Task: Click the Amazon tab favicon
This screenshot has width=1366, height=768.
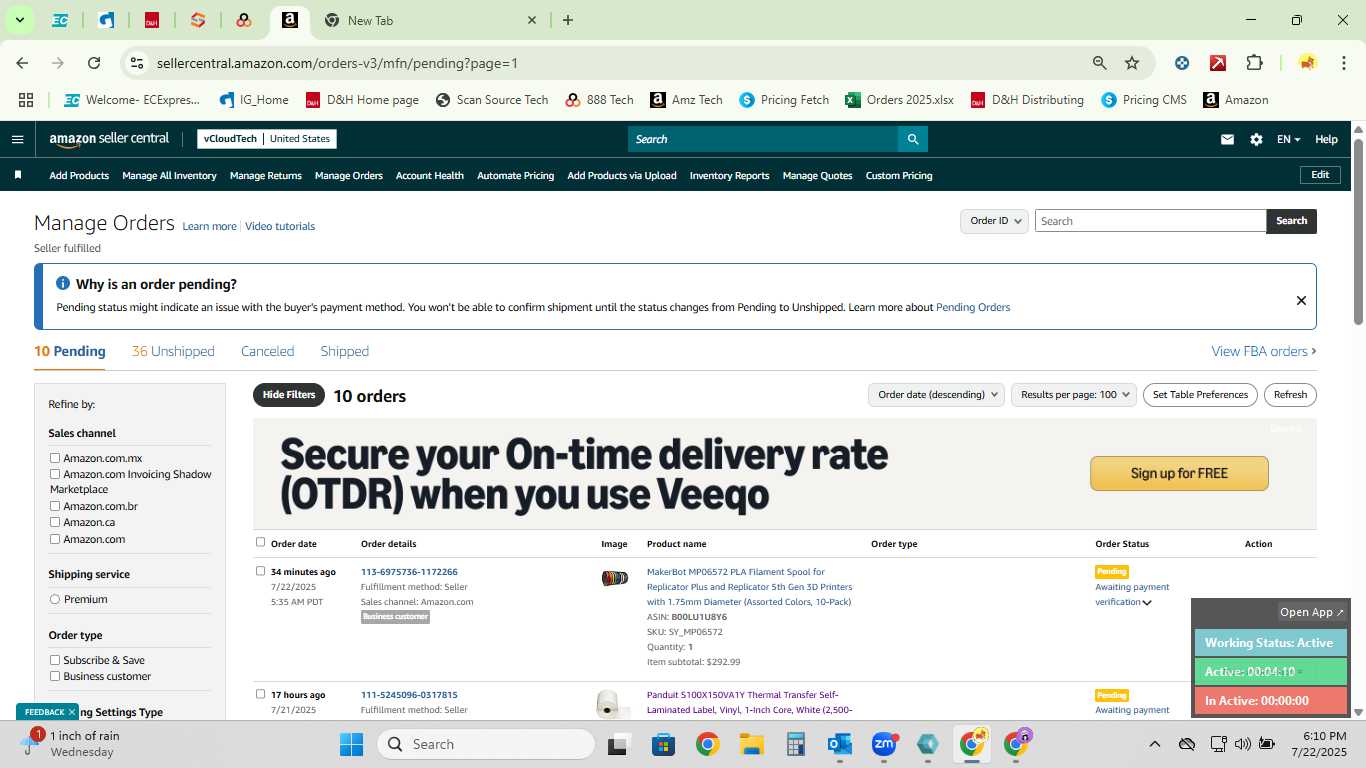Action: [289, 20]
